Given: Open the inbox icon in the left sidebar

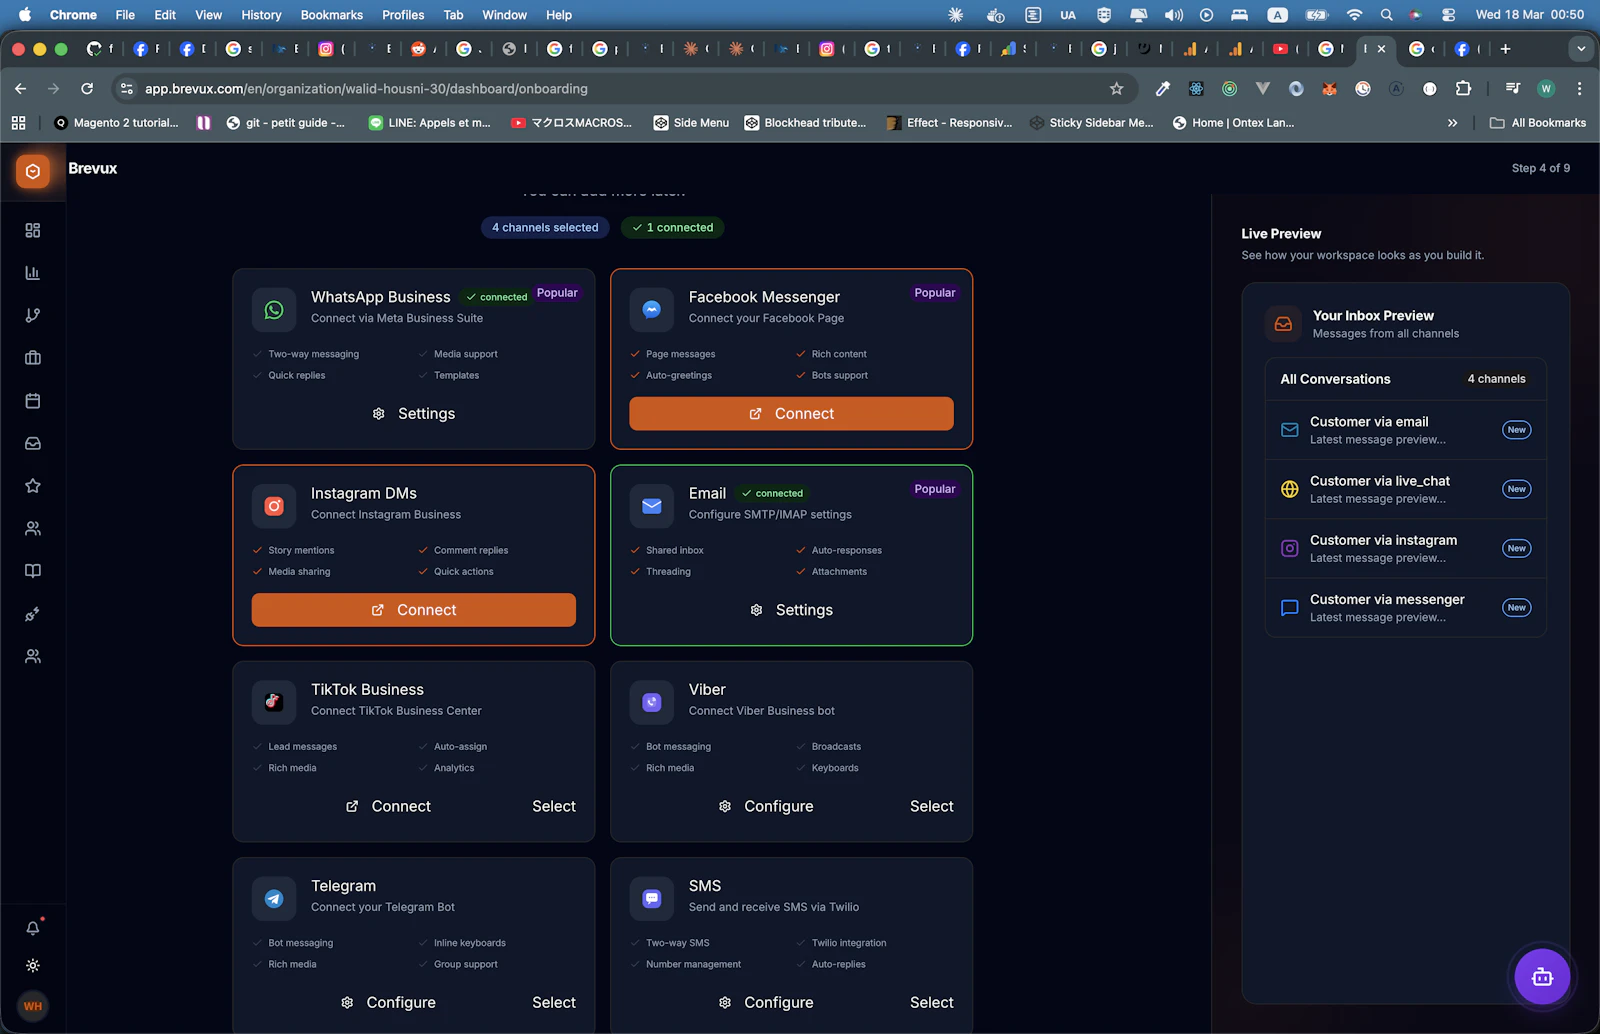Looking at the screenshot, I should coord(33,443).
